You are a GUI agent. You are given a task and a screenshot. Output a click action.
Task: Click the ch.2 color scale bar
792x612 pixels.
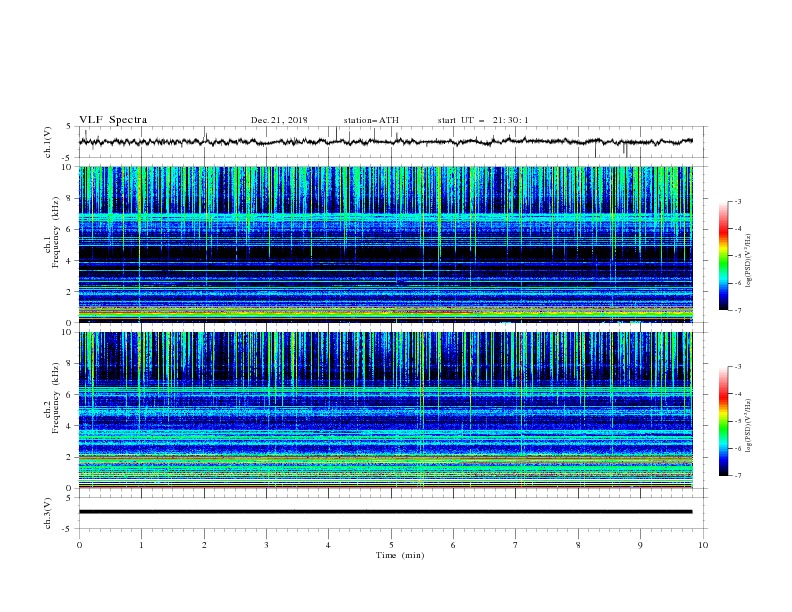pyautogui.click(x=724, y=421)
